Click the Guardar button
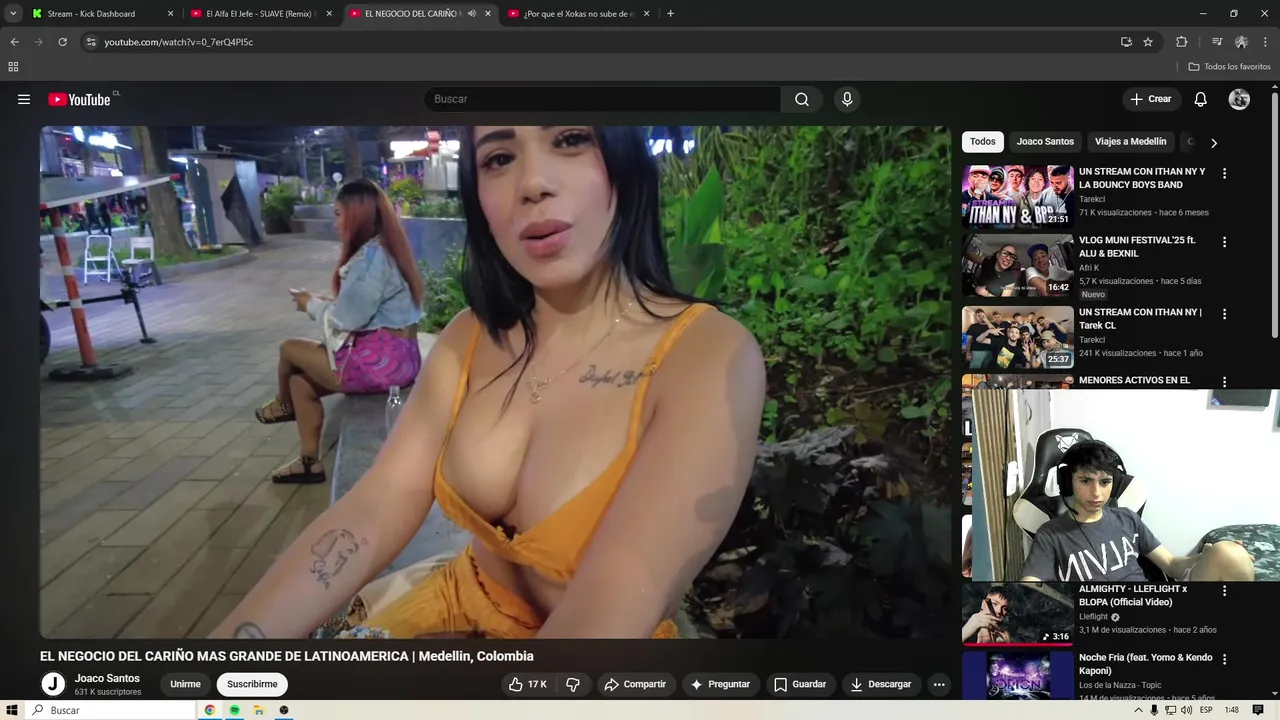 click(800, 684)
